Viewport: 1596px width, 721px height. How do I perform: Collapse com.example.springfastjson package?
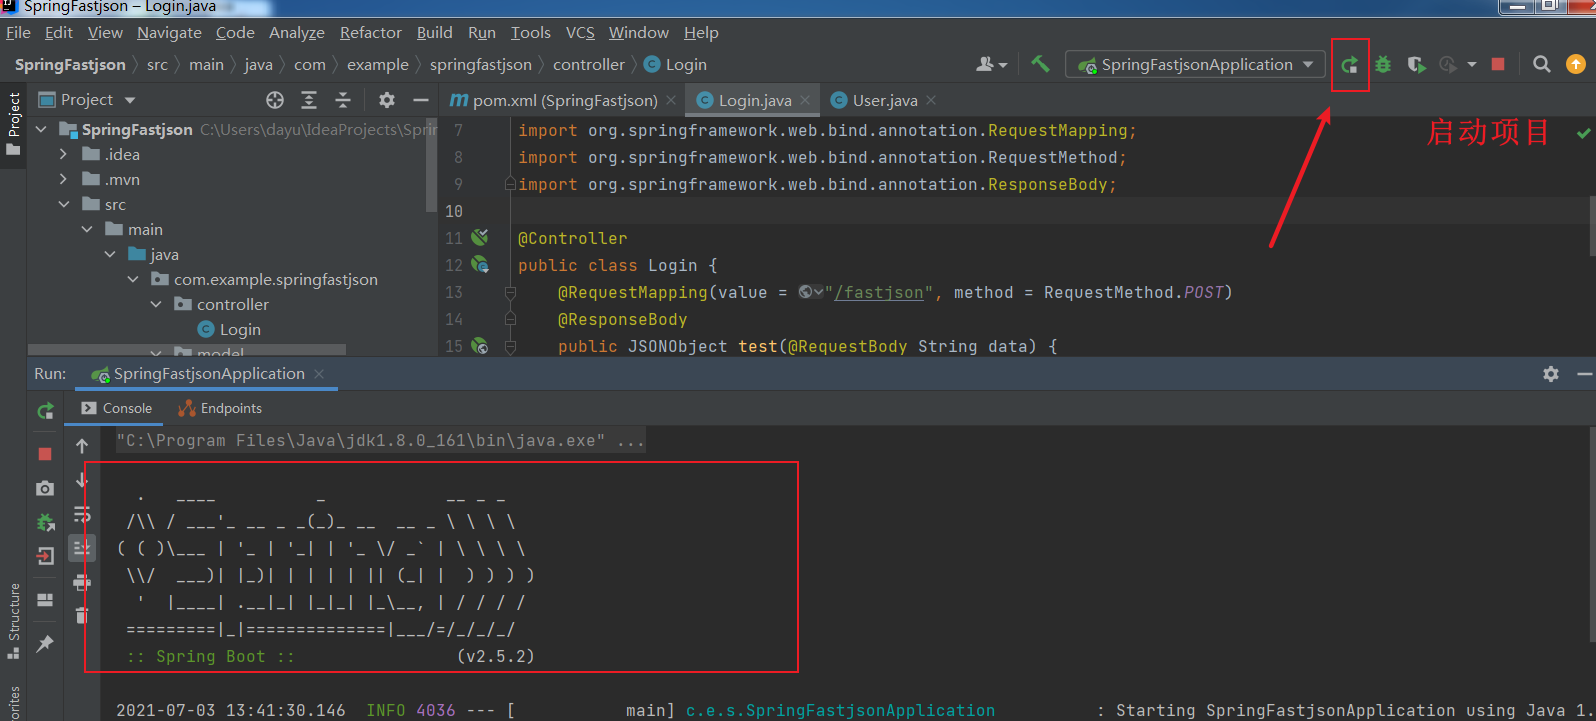133,279
